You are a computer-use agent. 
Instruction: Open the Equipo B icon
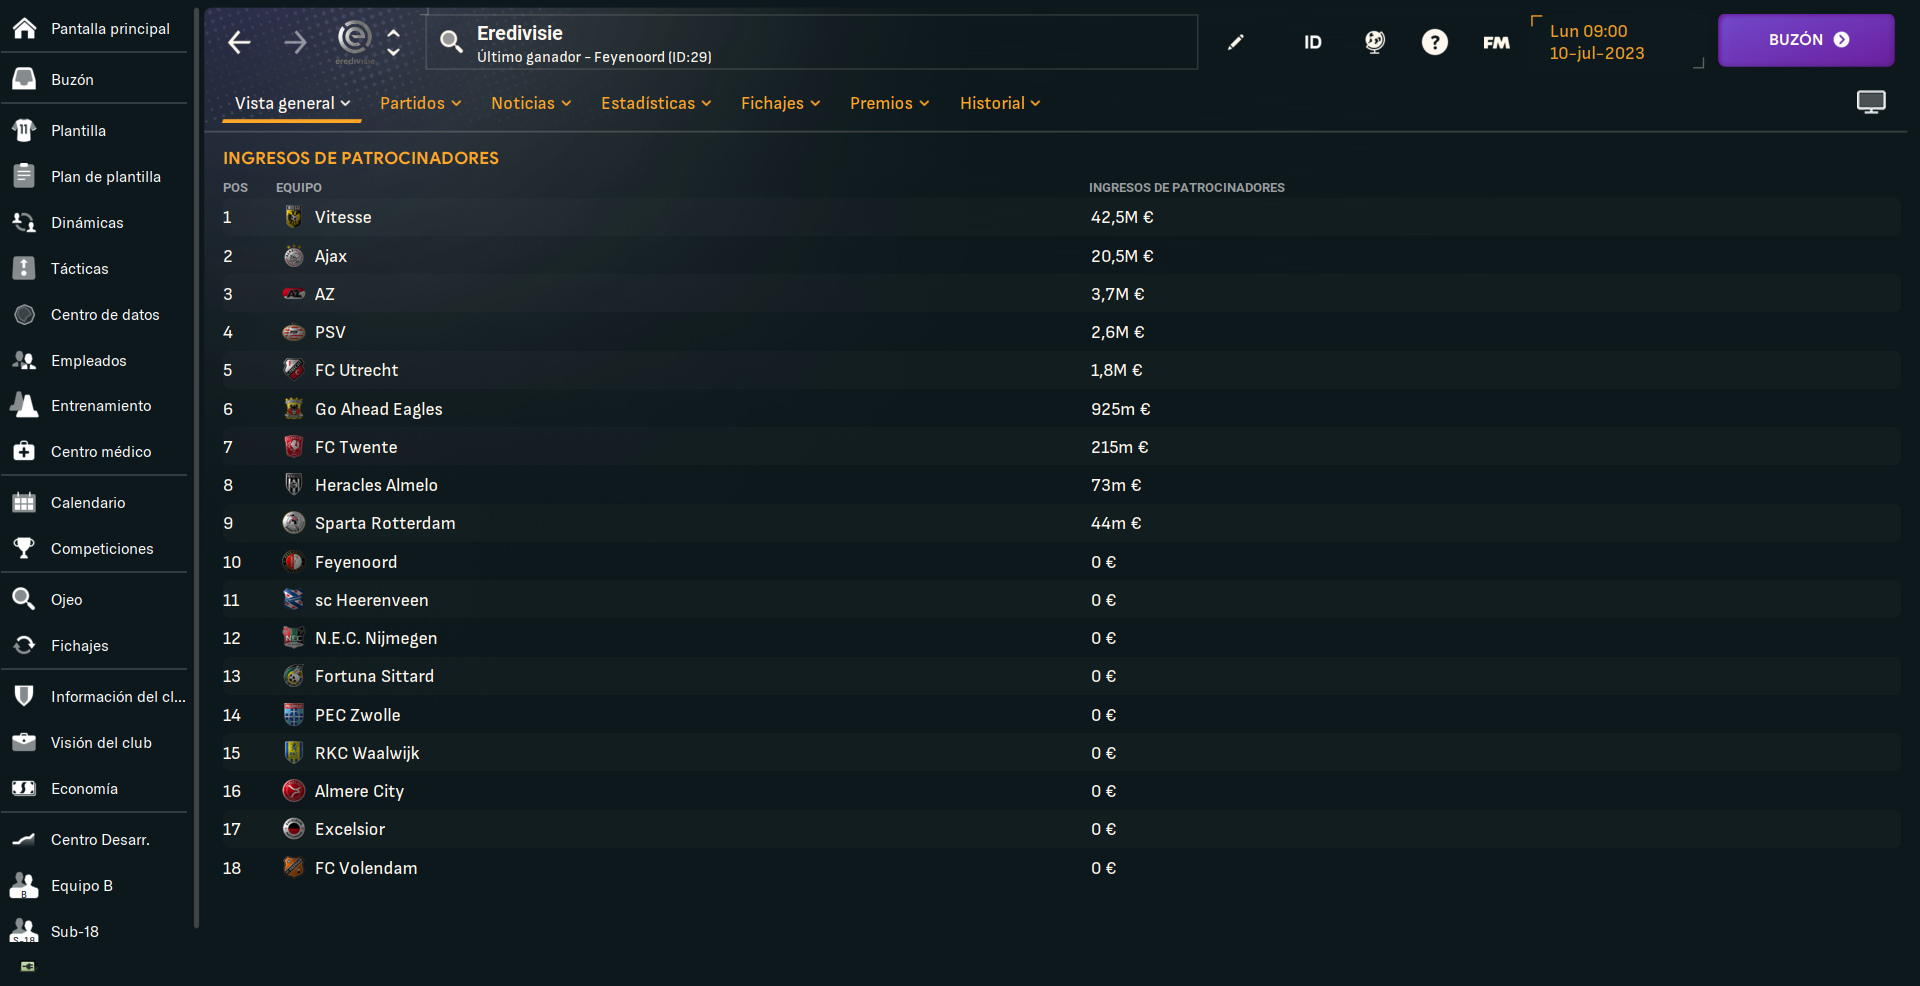pyautogui.click(x=24, y=885)
